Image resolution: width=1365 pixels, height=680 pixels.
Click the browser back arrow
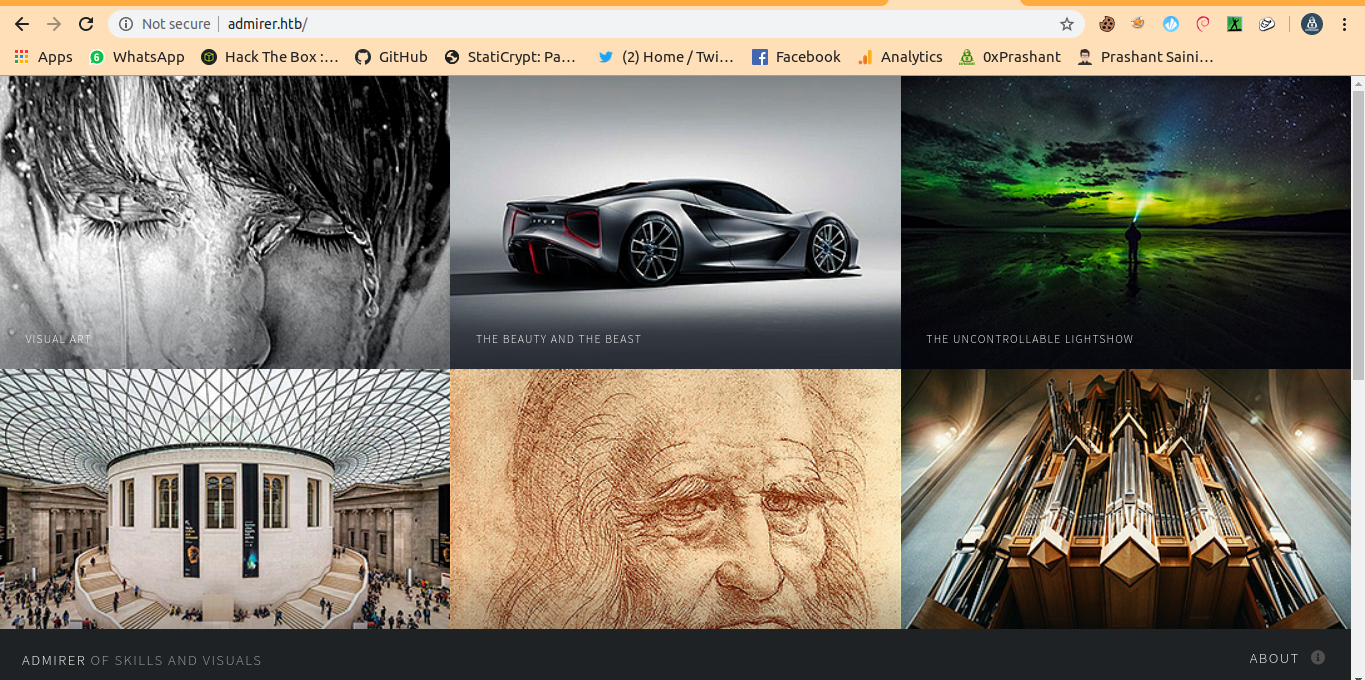22,24
